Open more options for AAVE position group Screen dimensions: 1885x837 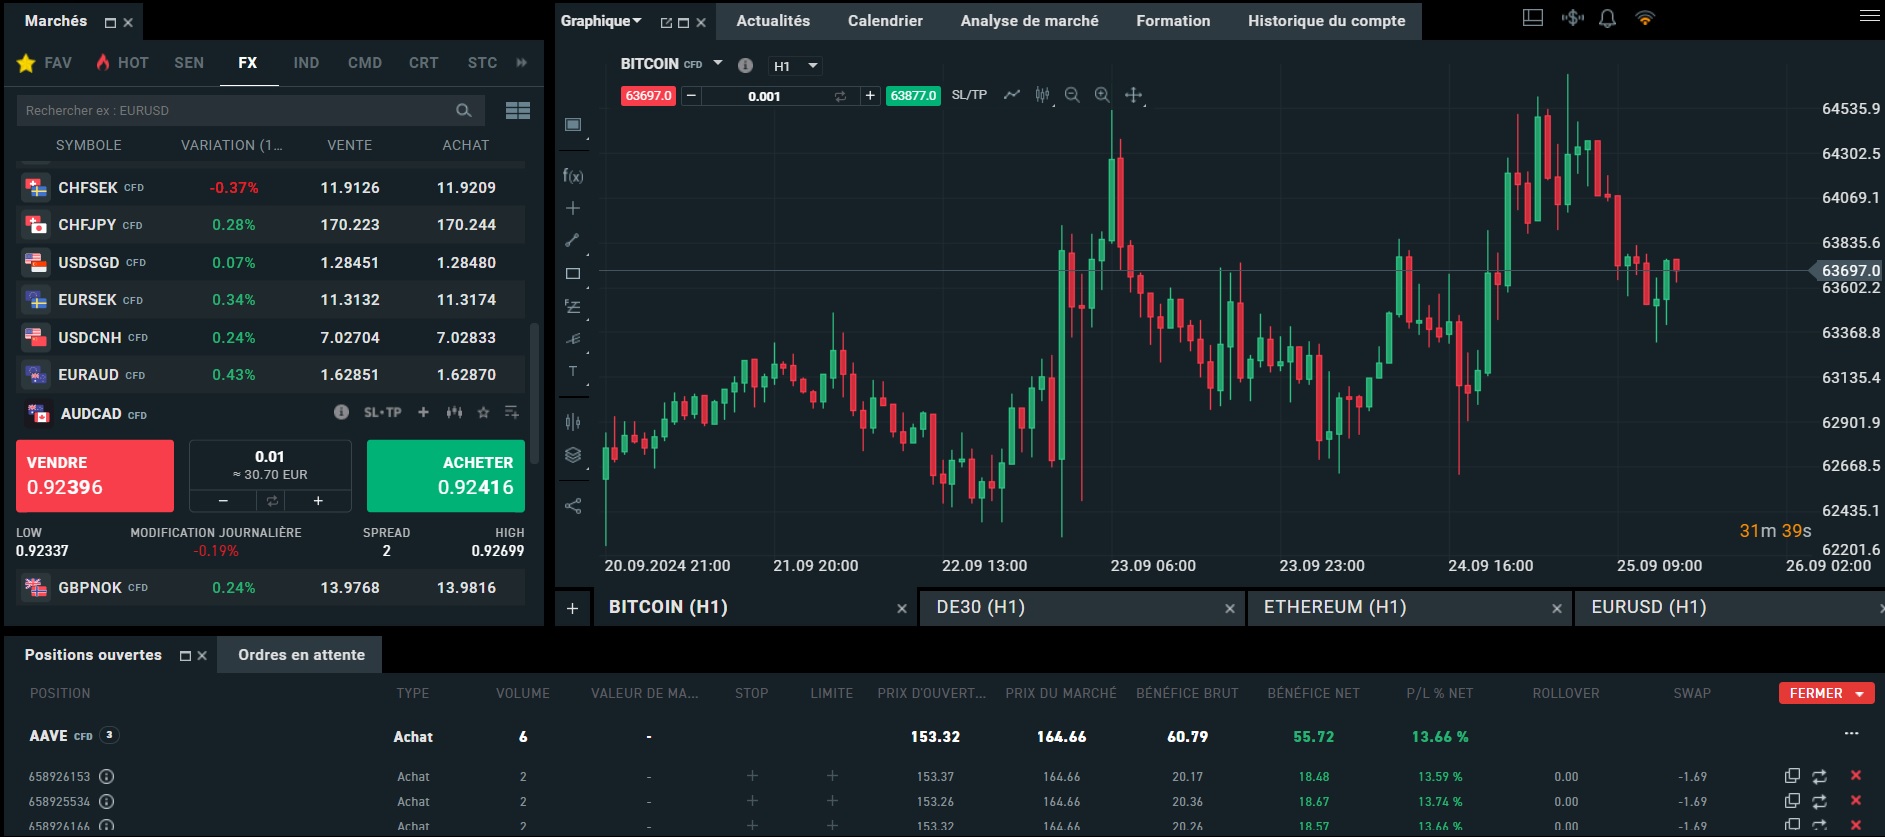(x=1852, y=734)
